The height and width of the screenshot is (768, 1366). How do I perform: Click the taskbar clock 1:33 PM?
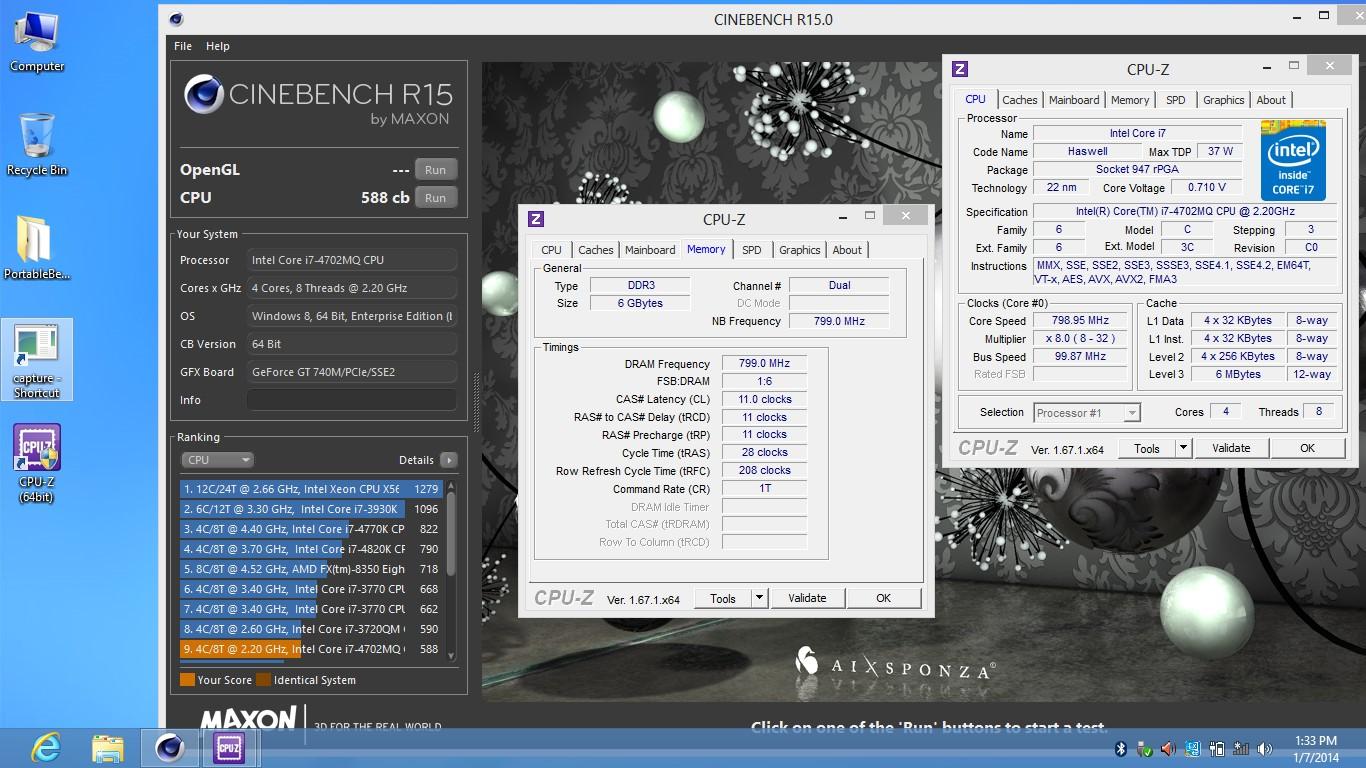[x=1316, y=741]
